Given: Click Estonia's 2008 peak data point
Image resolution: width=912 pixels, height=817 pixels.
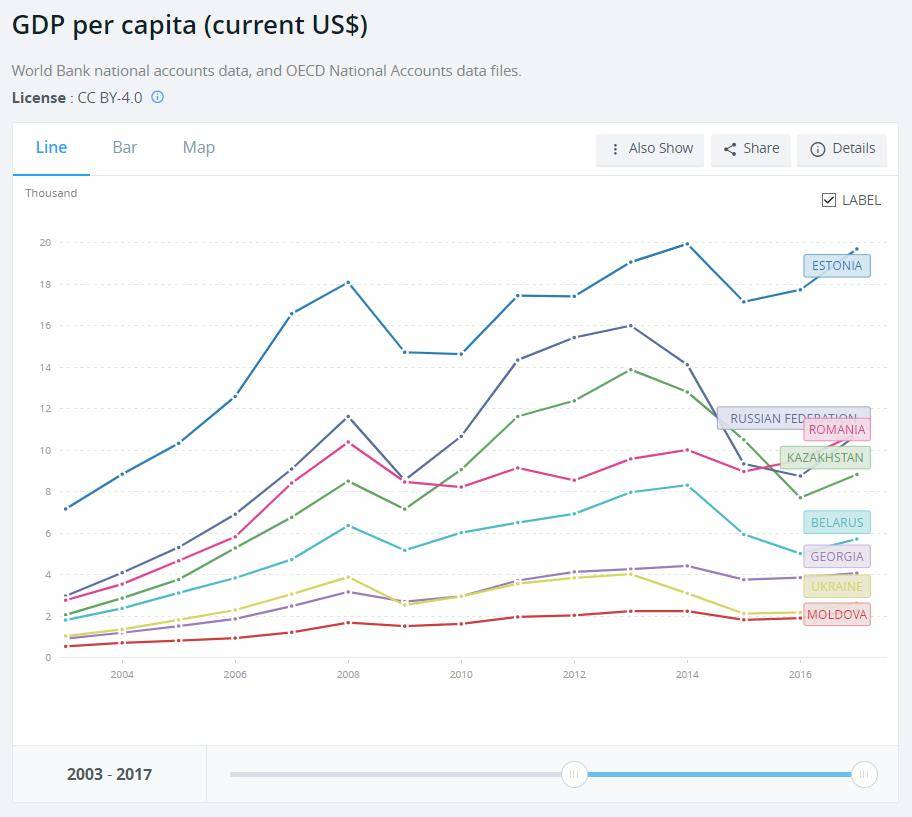Looking at the screenshot, I should (348, 282).
